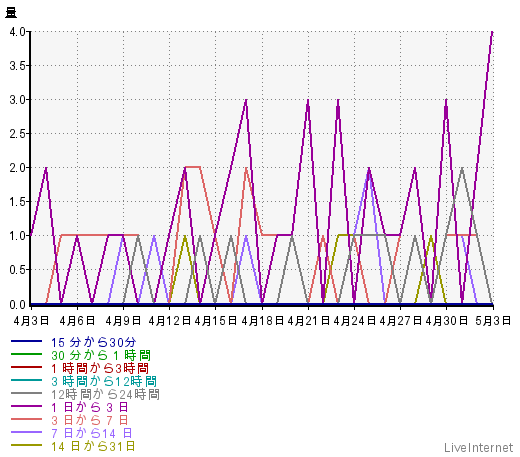This screenshot has width=520, height=457.
Task: Click the 2.0 y-axis value label
Action: [17, 168]
